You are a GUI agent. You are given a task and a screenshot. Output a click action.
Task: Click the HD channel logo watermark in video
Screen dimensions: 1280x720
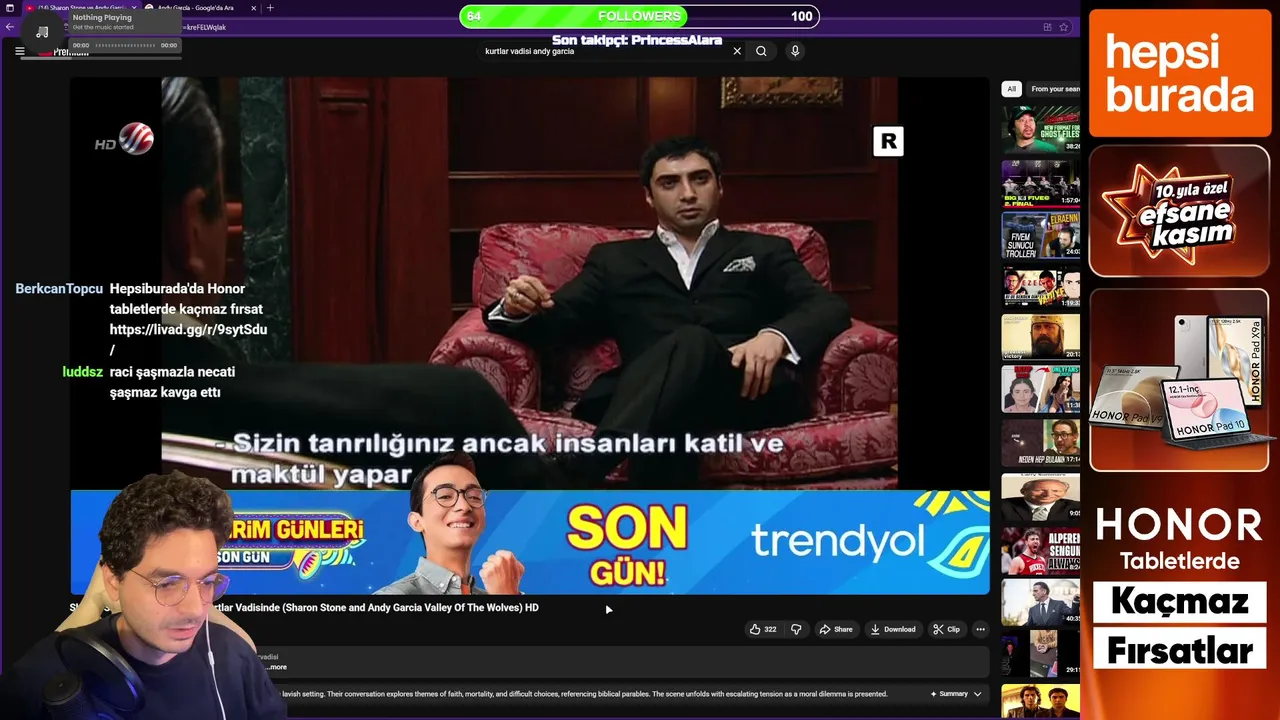pos(125,139)
